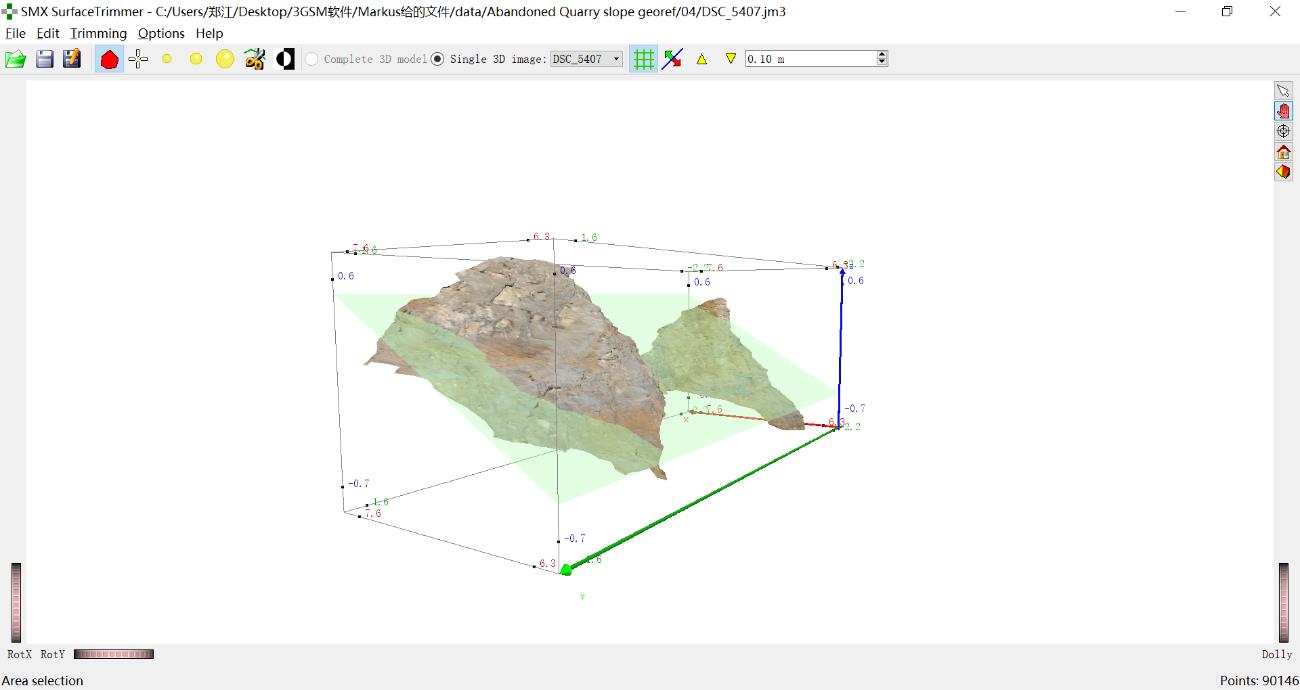Activate the red hand pan tool
The image size is (1300, 690).
[x=1283, y=111]
